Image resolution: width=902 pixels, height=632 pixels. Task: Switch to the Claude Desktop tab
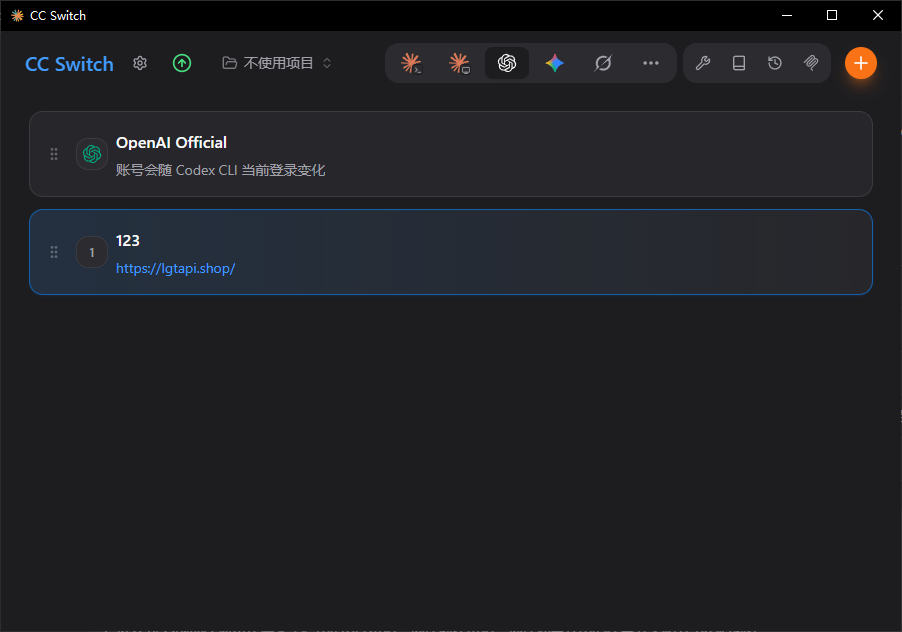(459, 63)
